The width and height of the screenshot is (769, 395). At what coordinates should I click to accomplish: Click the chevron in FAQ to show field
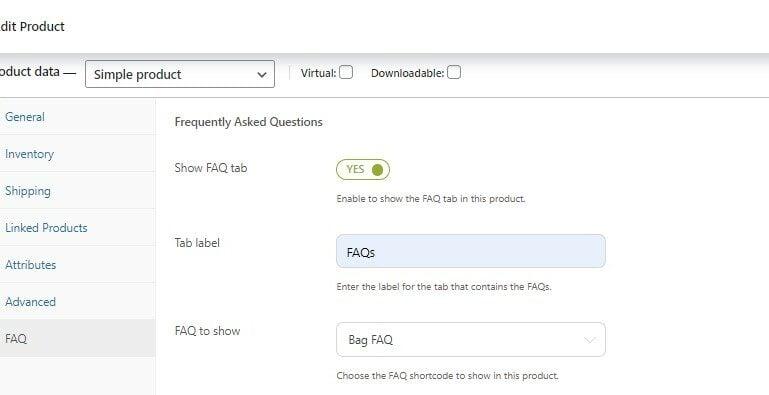590,340
